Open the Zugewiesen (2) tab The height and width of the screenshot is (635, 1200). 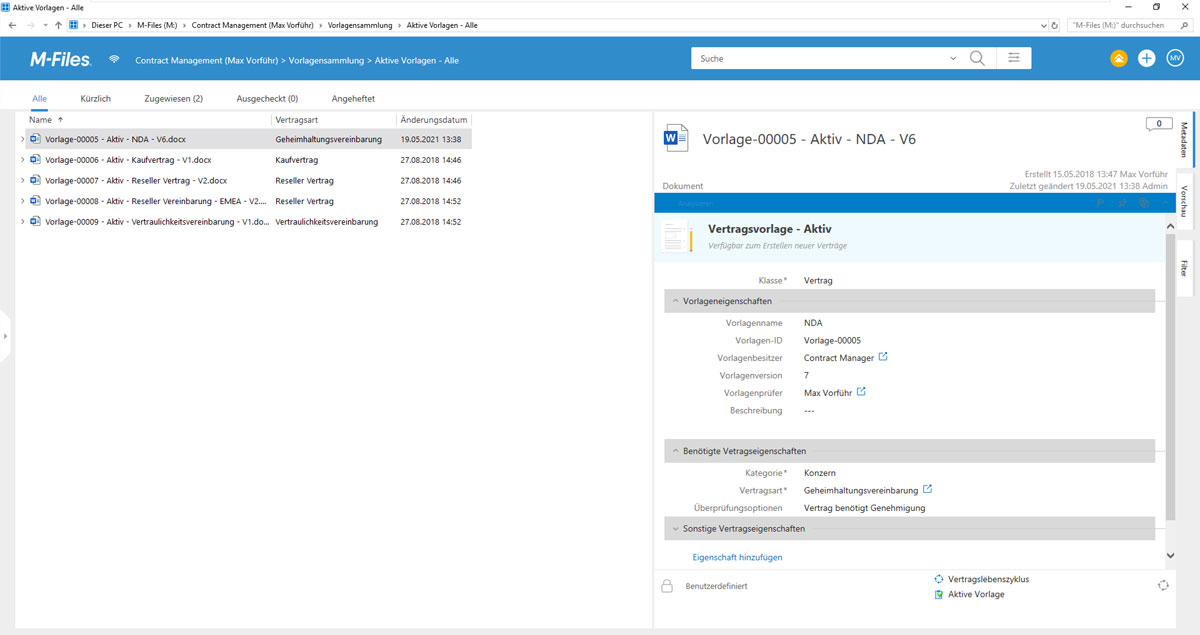(173, 99)
